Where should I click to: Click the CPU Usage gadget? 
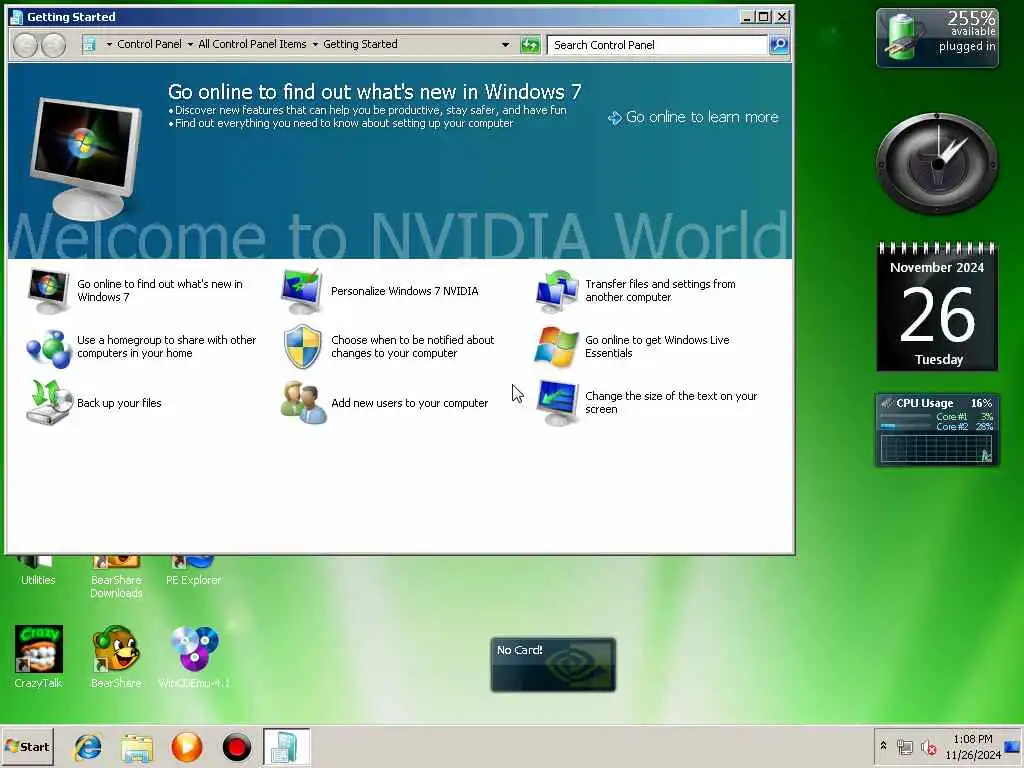(937, 430)
